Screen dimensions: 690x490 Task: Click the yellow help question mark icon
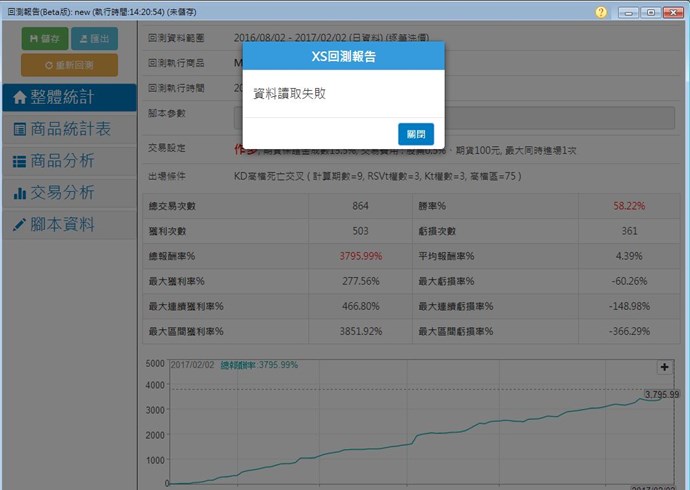click(601, 12)
